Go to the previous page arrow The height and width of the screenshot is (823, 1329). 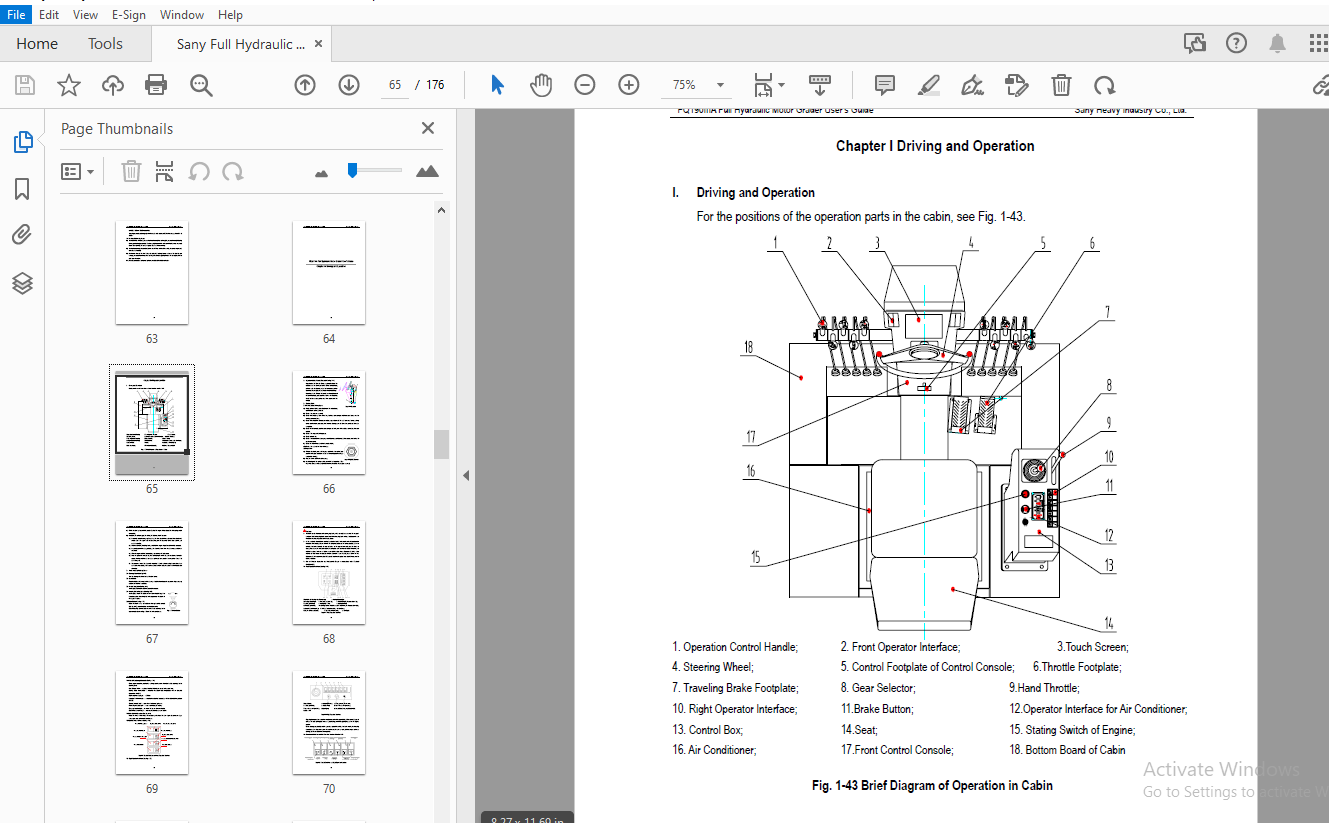[x=305, y=85]
